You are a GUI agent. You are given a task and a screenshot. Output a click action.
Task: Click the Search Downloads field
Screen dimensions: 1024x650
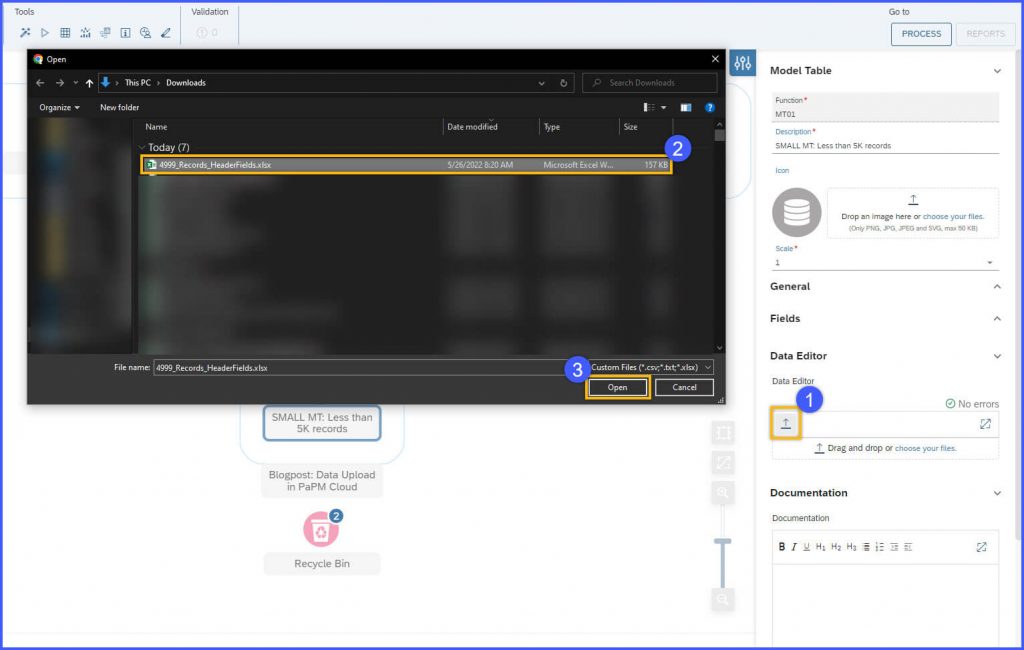coord(649,83)
